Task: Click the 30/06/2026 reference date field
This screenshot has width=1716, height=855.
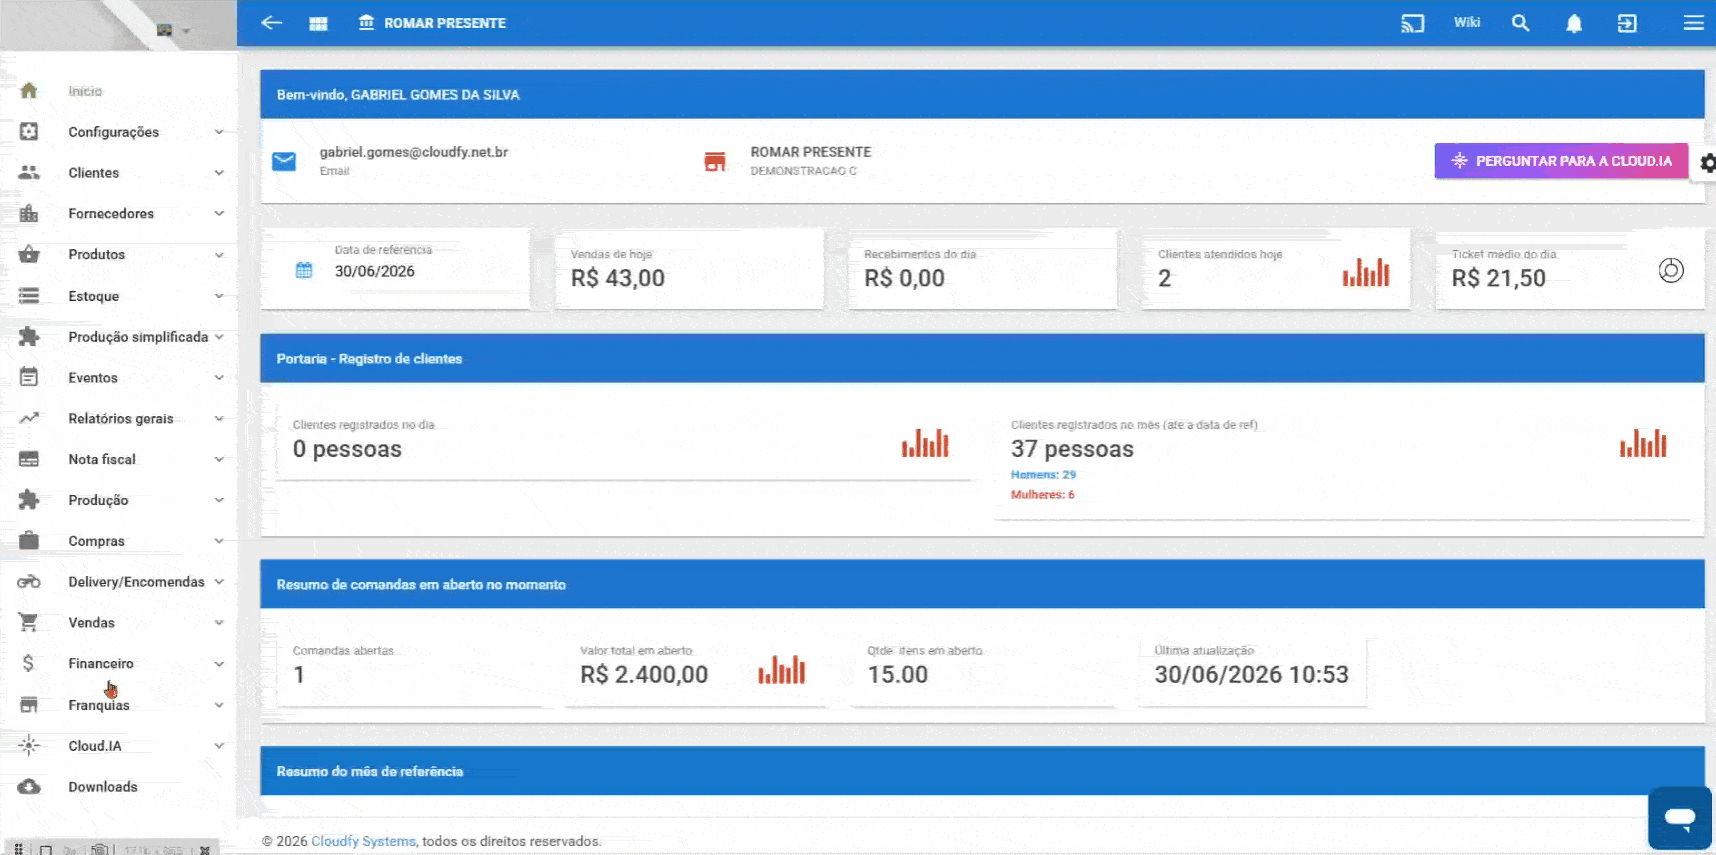Action: 374,271
